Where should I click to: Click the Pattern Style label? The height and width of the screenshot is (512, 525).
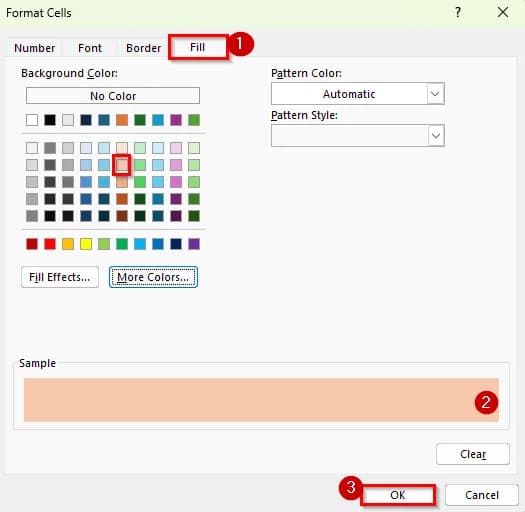[x=304, y=115]
